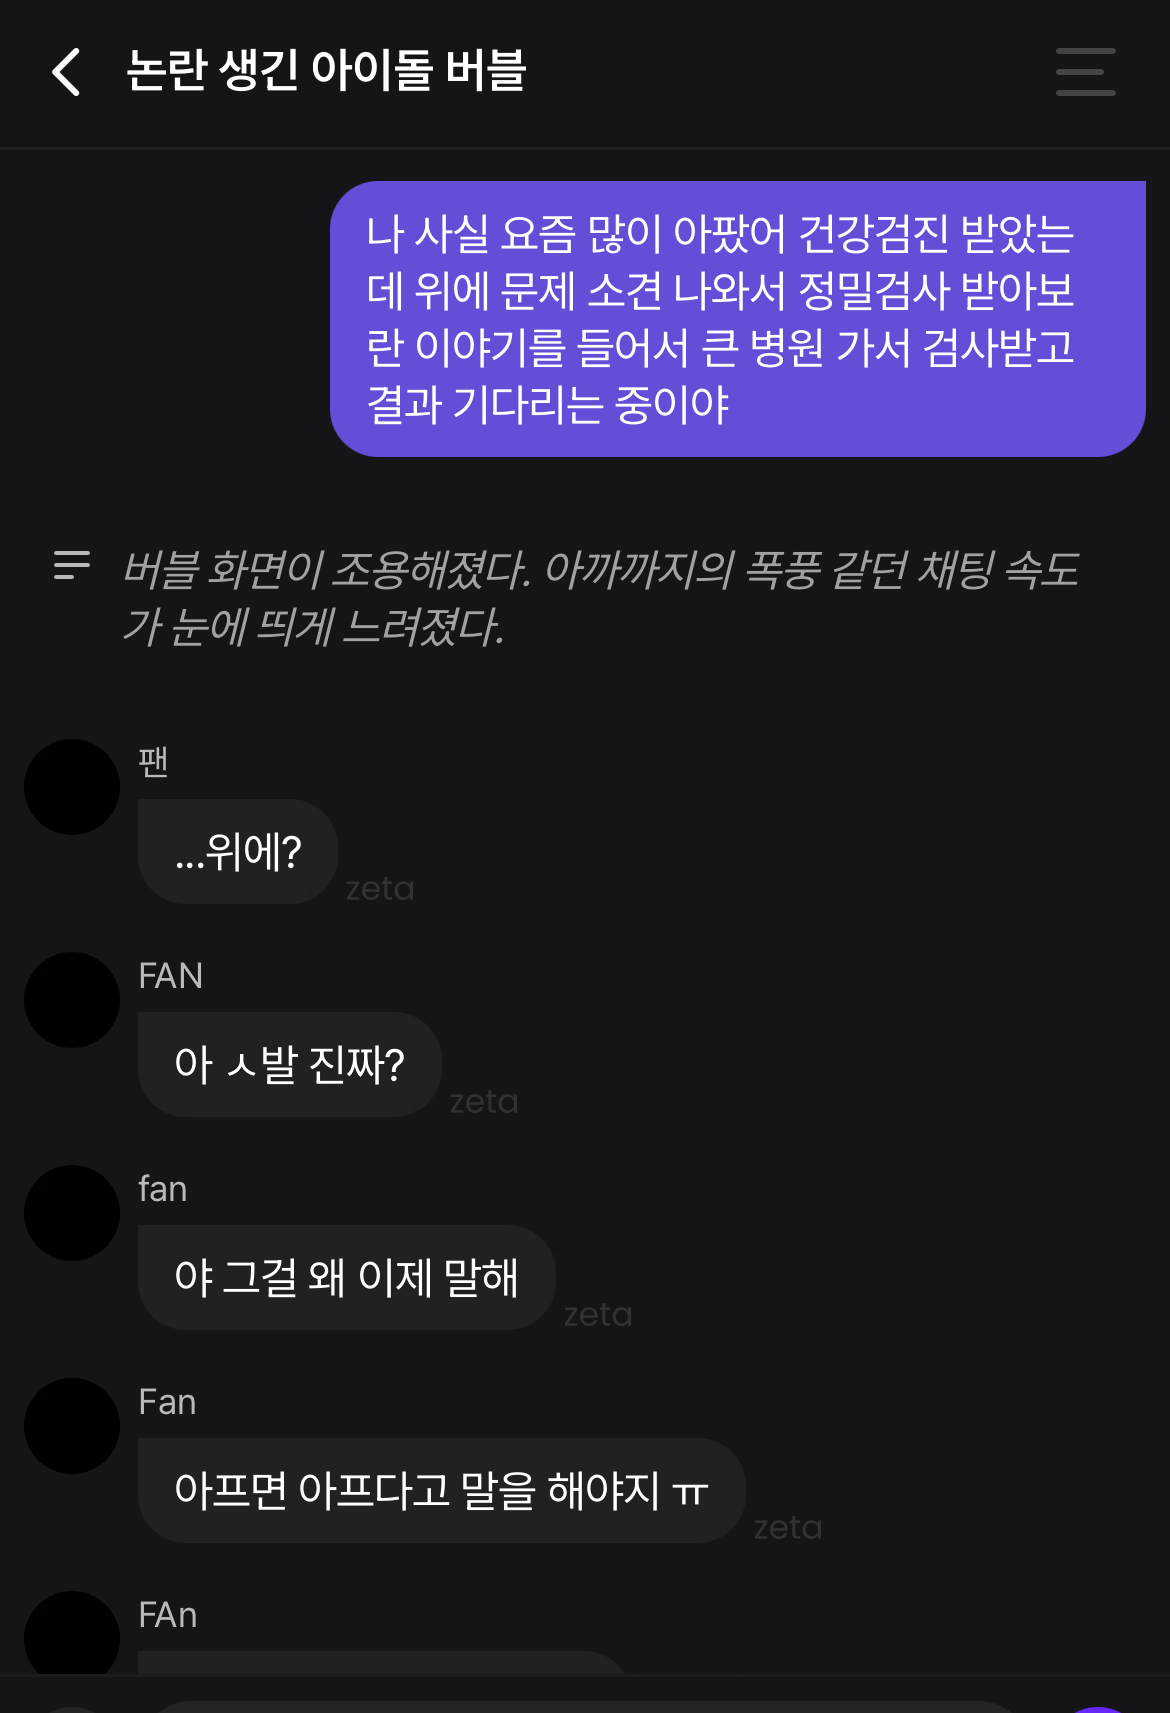Select the '아프면 아프다고 말을 해야지' bubble
Screen dimensions: 1170x1713
click(x=442, y=1491)
